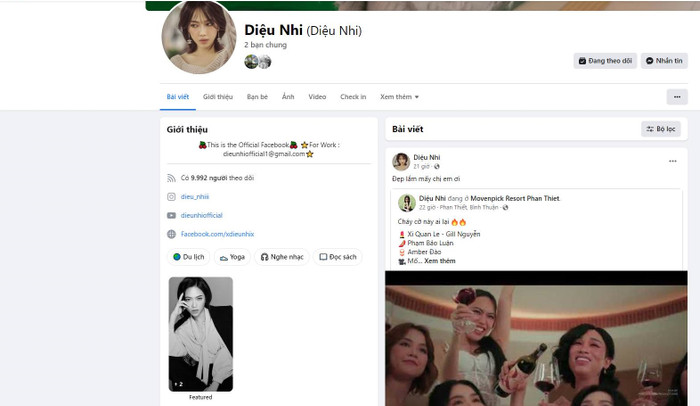Click the first mutual friend avatar
This screenshot has width=700, height=406.
251,62
